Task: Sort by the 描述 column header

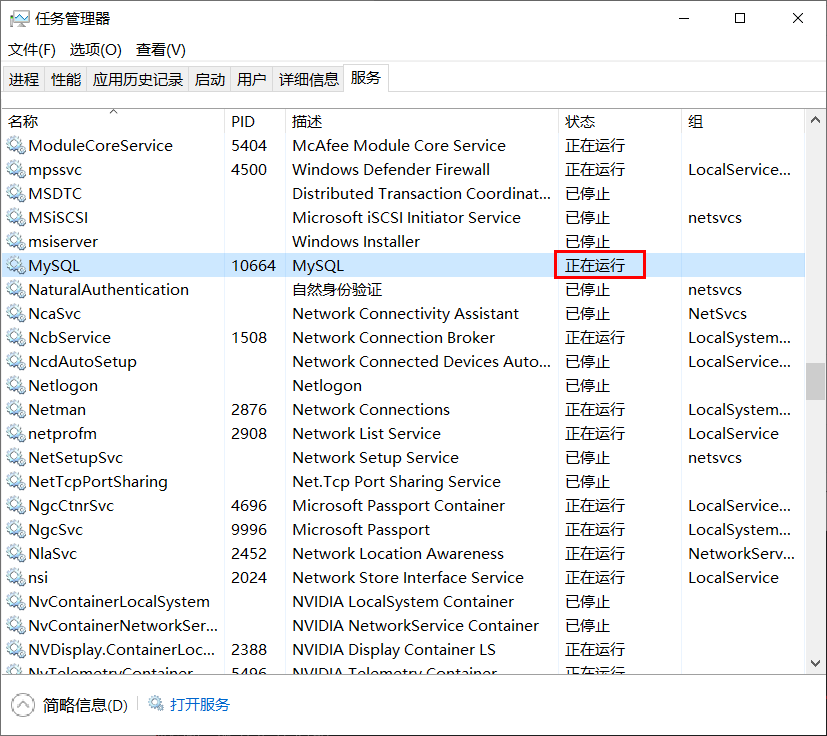Action: point(422,121)
